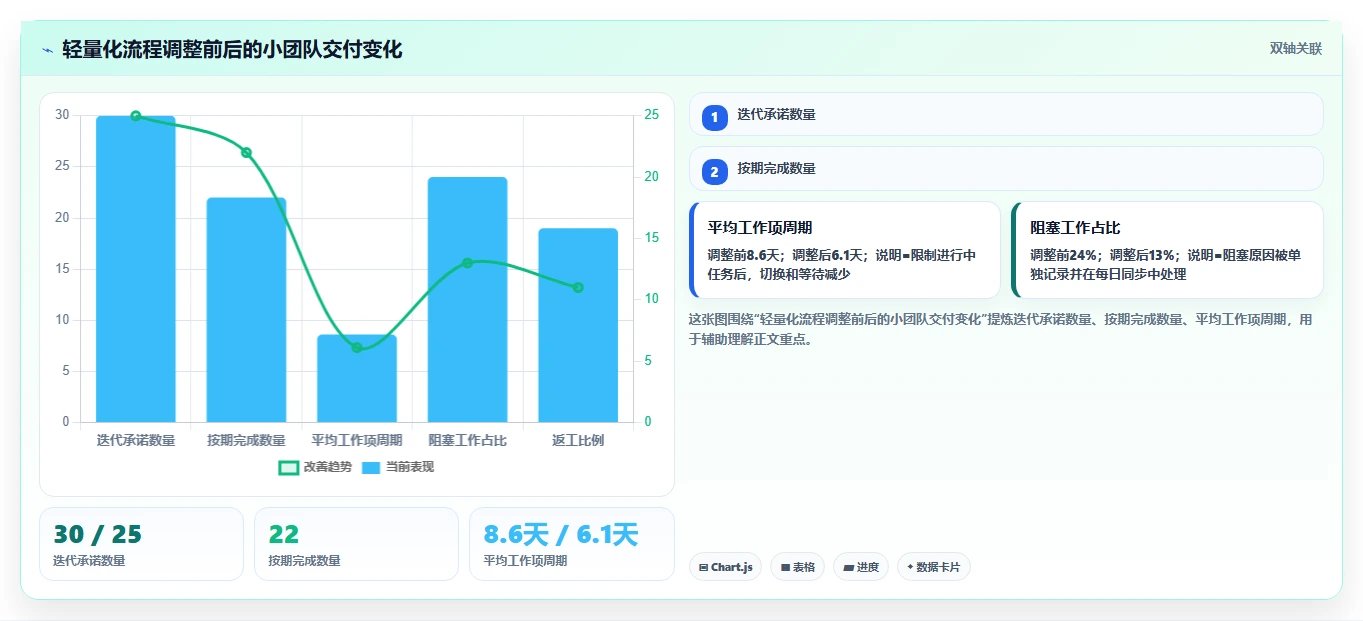This screenshot has height=621, width=1363.
Task: Click the 平均工作项周期 bar in chart
Action: pyautogui.click(x=357, y=378)
